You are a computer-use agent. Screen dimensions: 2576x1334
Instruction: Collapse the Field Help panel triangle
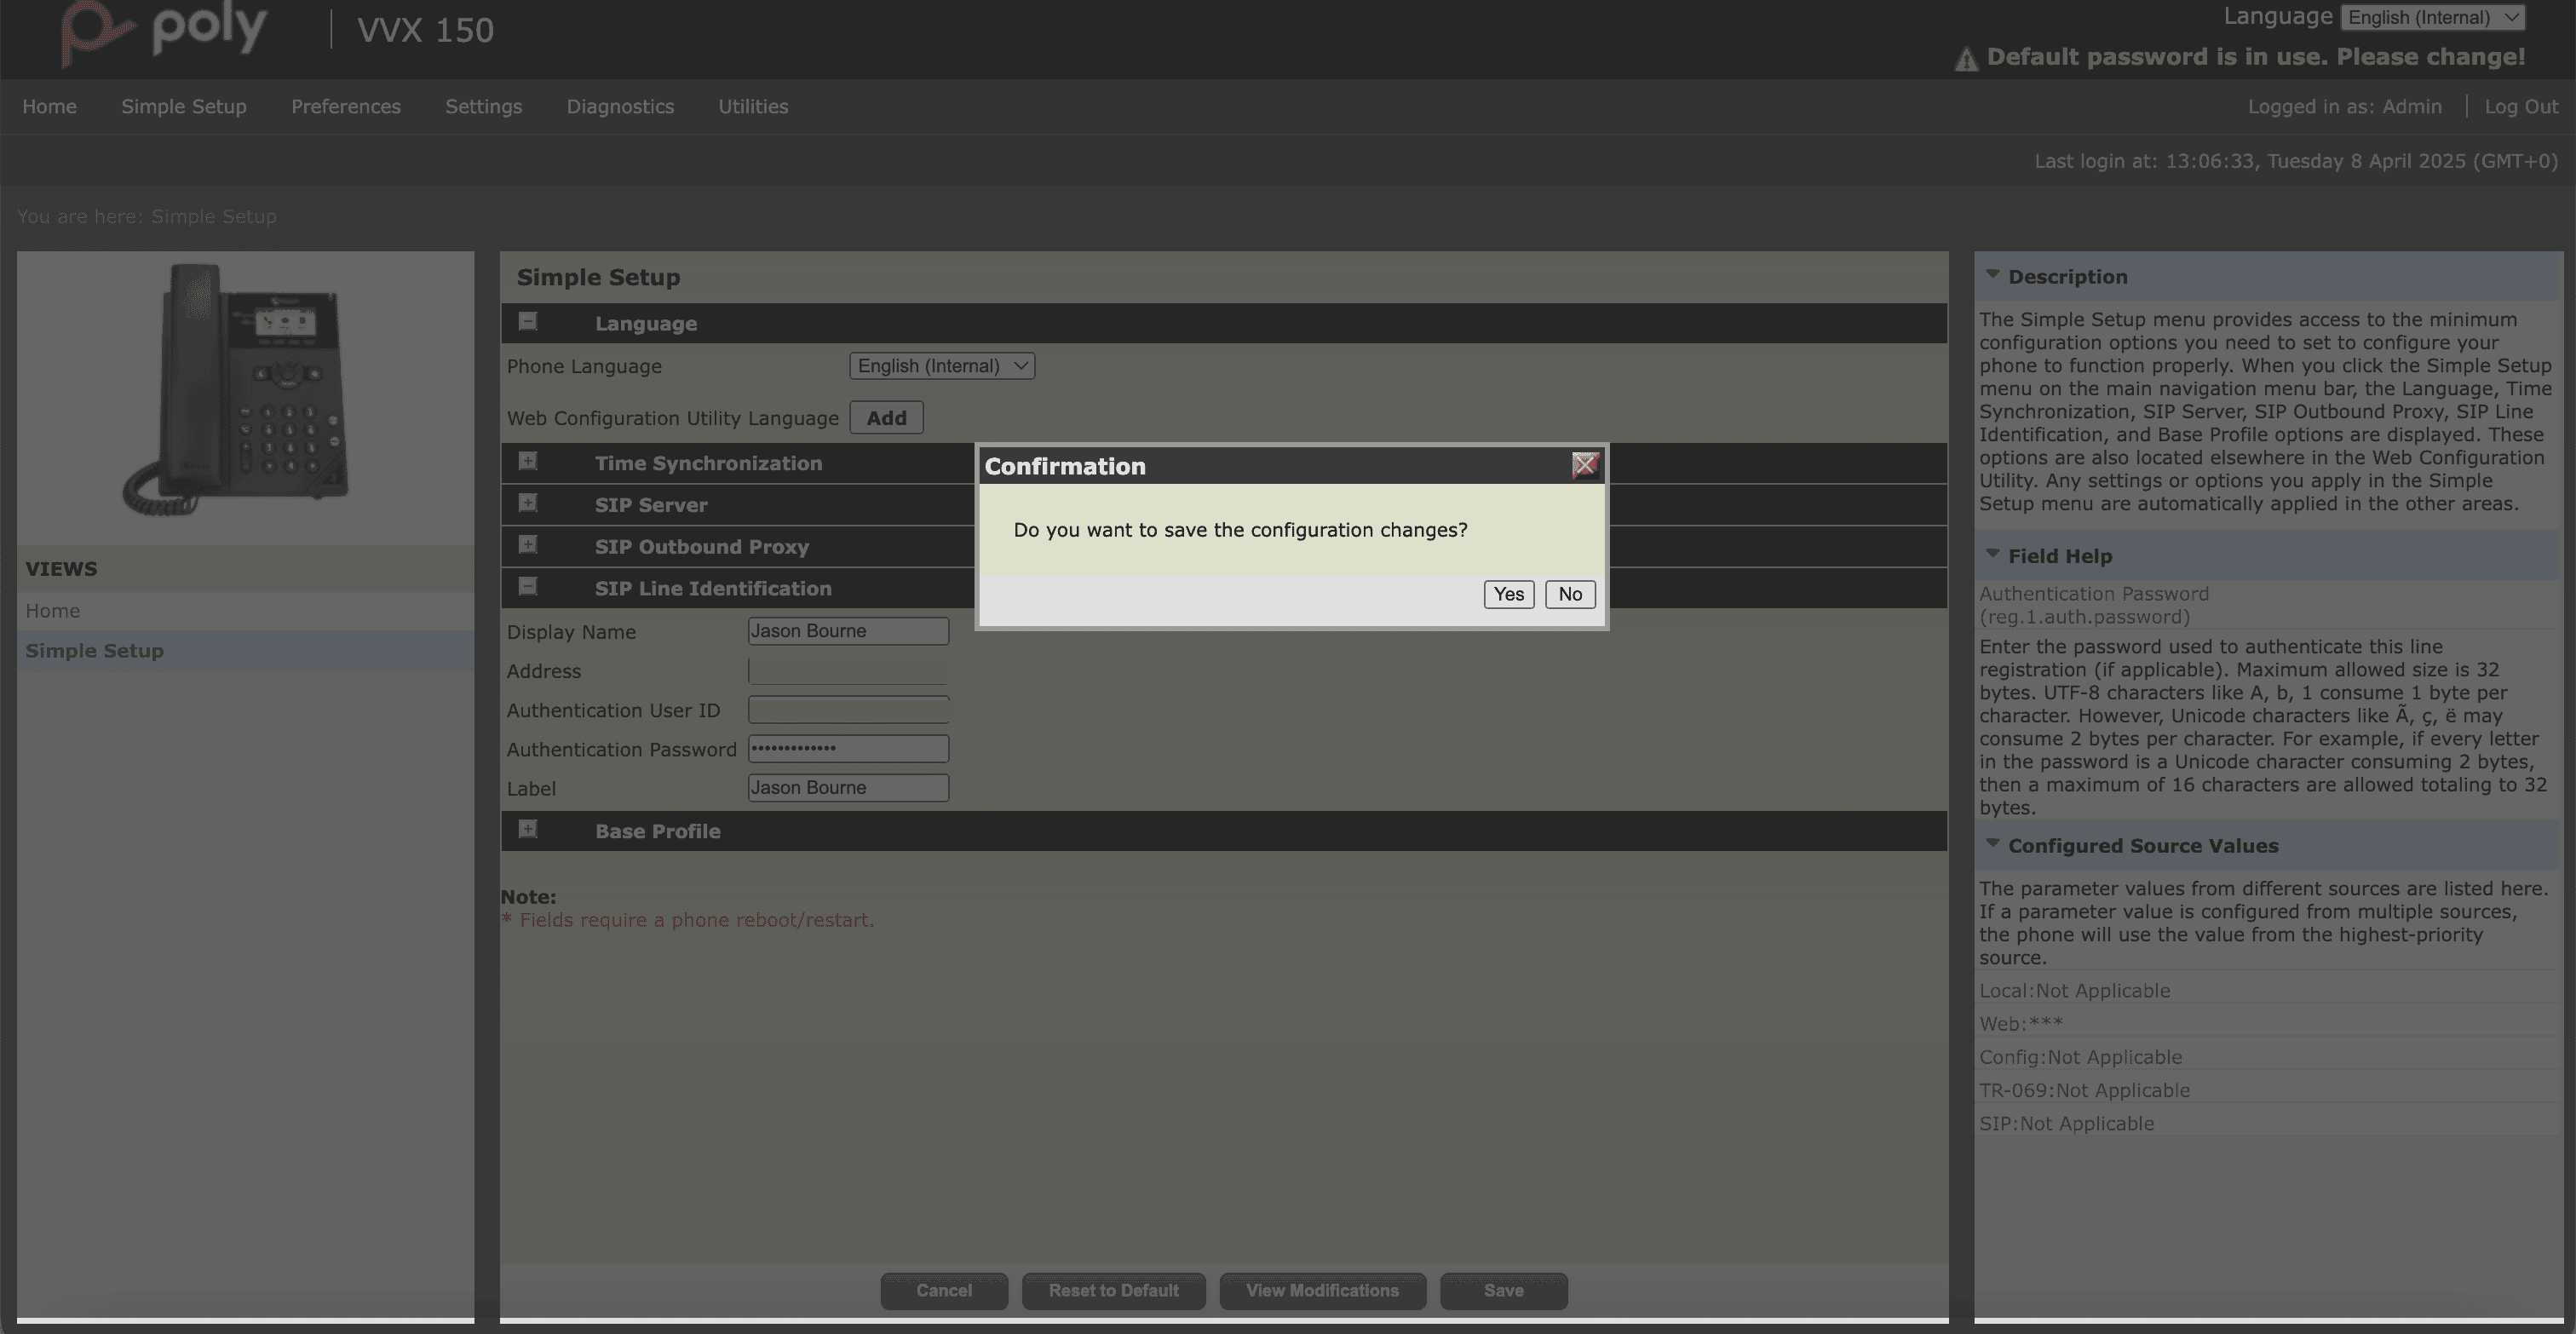[1992, 553]
